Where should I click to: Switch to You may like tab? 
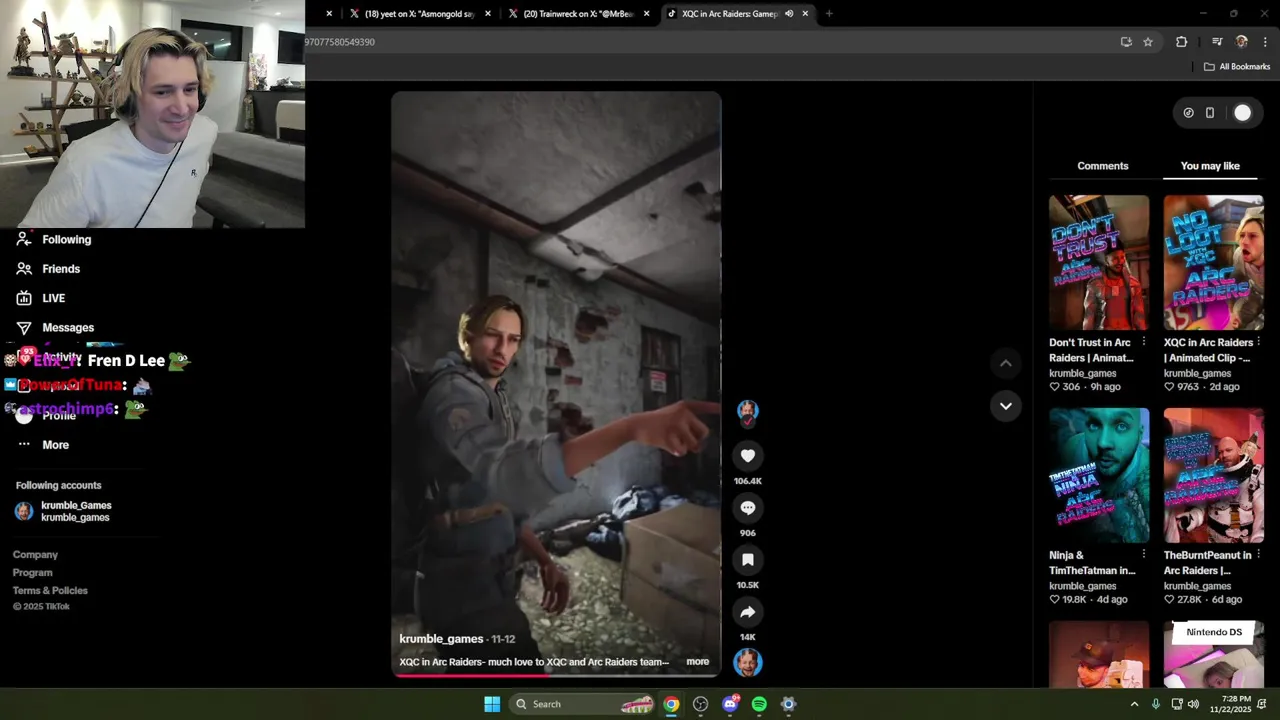[x=1210, y=166]
